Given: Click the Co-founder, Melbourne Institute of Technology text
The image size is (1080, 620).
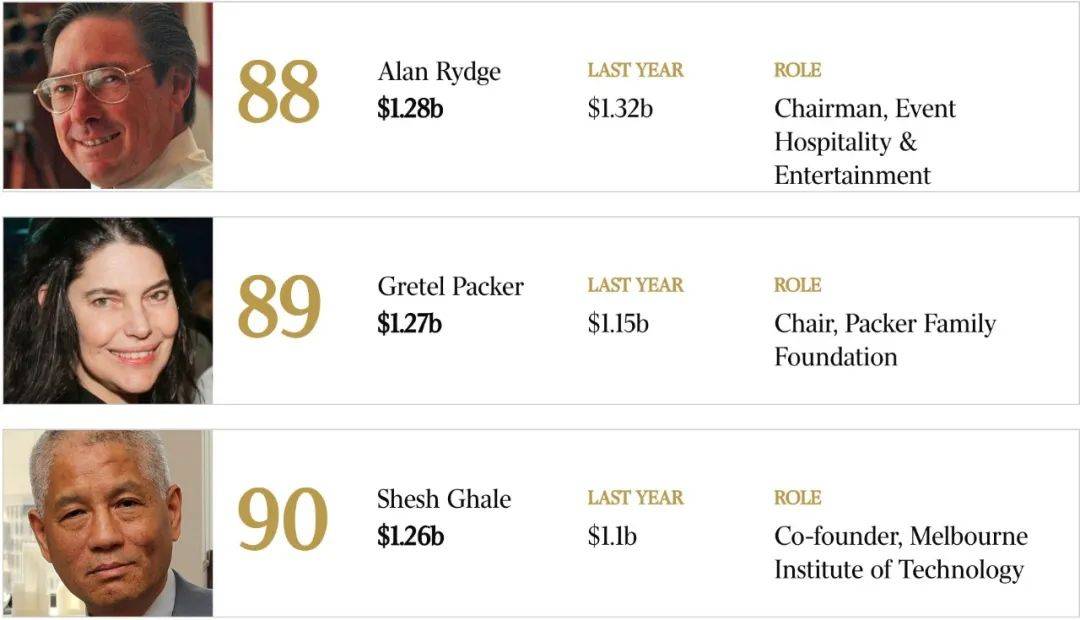Looking at the screenshot, I should (x=901, y=553).
